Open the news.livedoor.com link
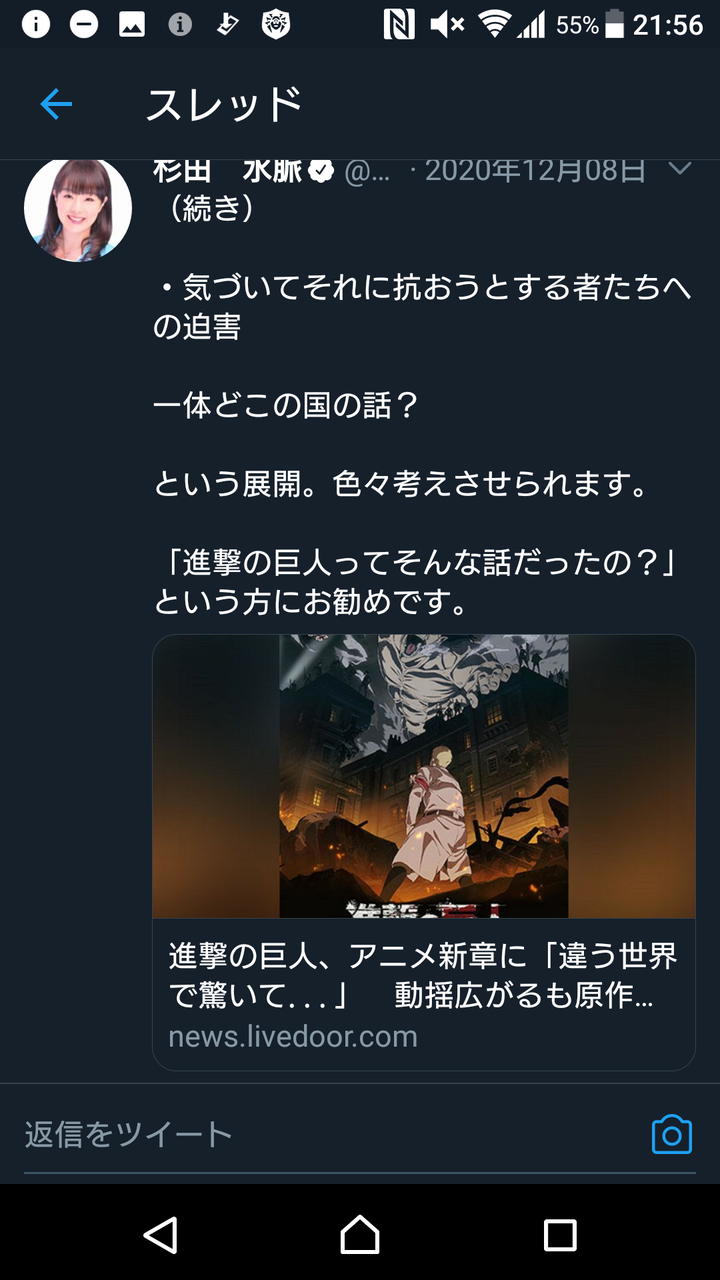 (x=293, y=1036)
